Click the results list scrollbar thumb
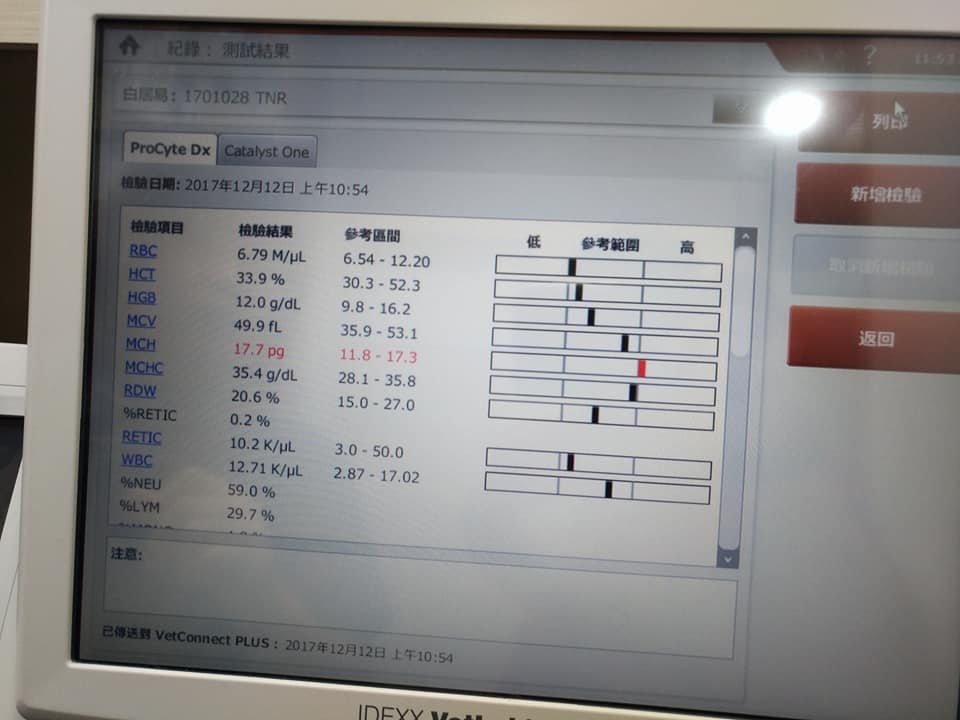Viewport: 960px width, 720px height. pyautogui.click(x=742, y=300)
